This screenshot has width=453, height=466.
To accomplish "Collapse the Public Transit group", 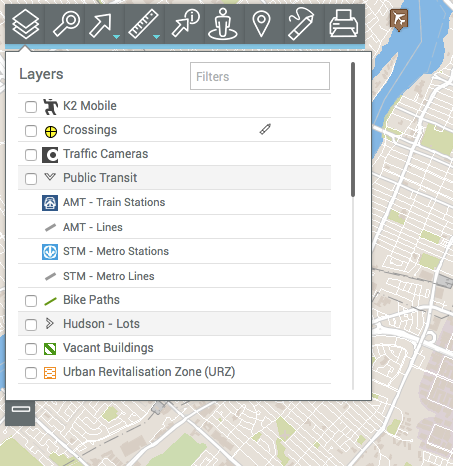I will tap(50, 177).
